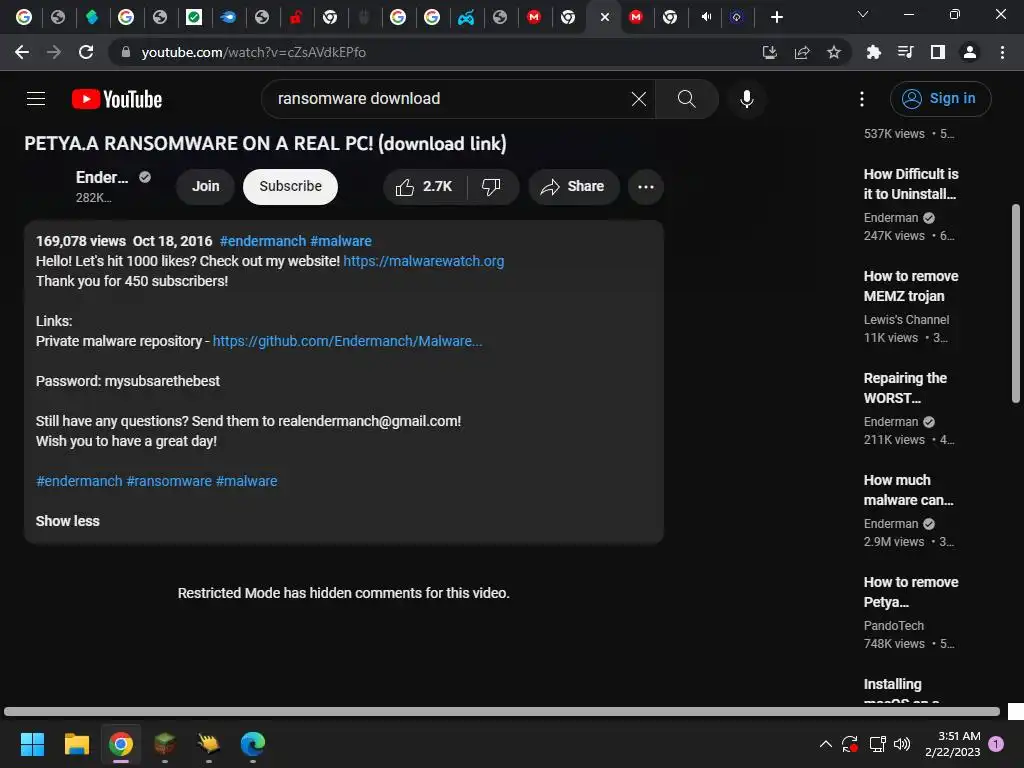Close the active YouTube tab
The image size is (1024, 768).
pyautogui.click(x=605, y=18)
